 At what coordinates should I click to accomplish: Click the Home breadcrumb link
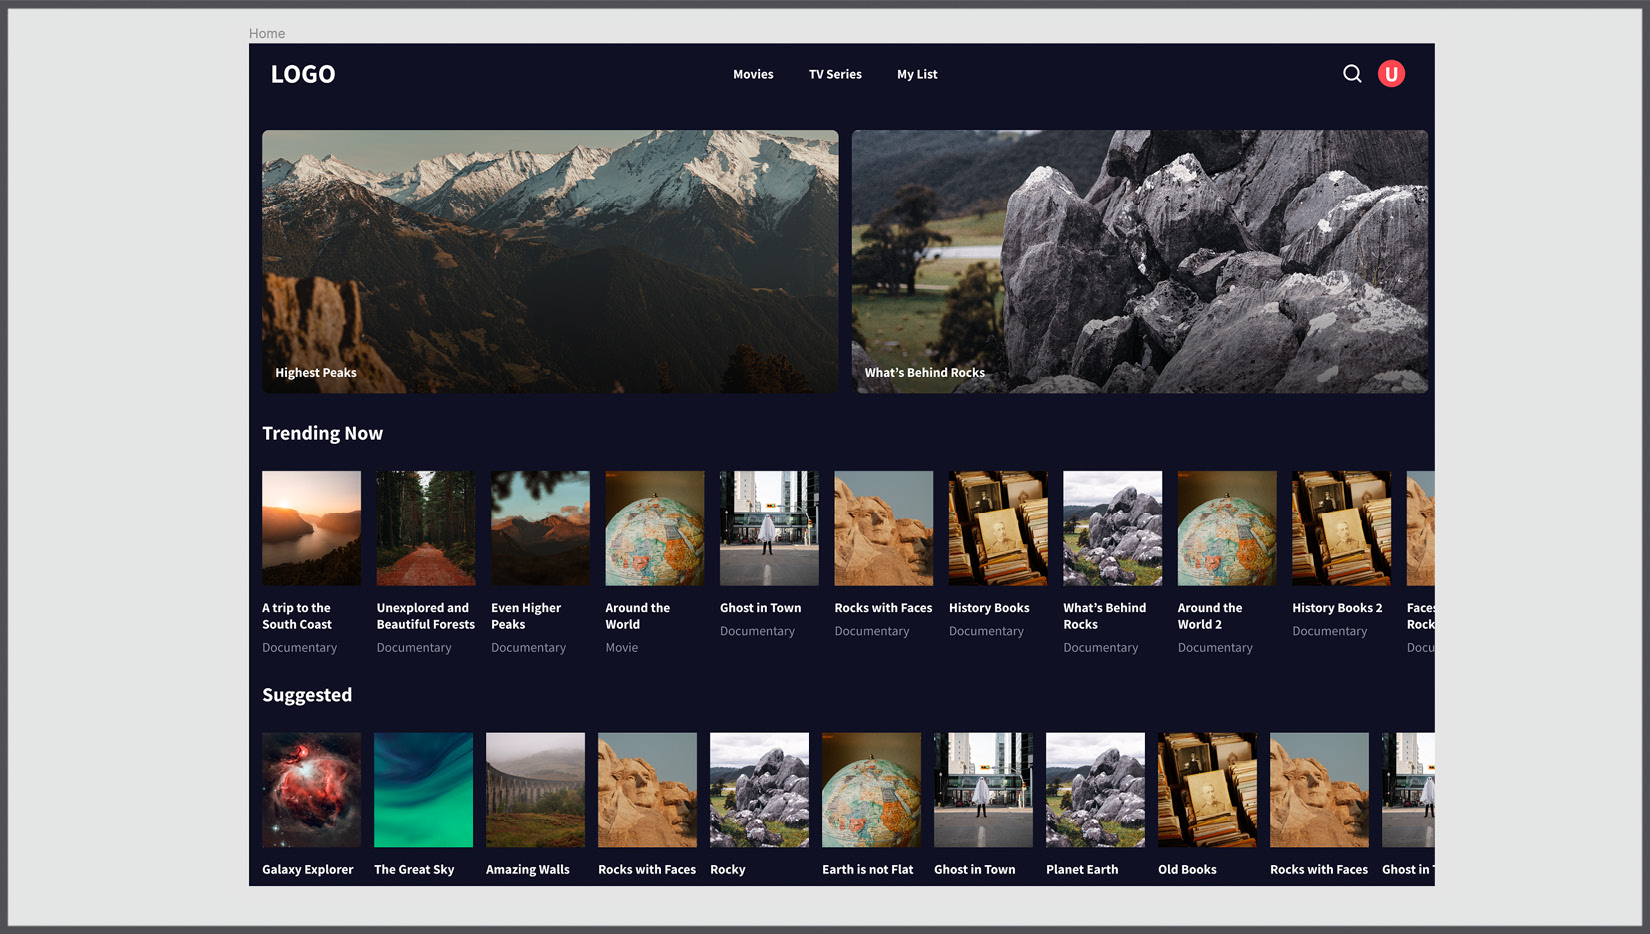[266, 33]
